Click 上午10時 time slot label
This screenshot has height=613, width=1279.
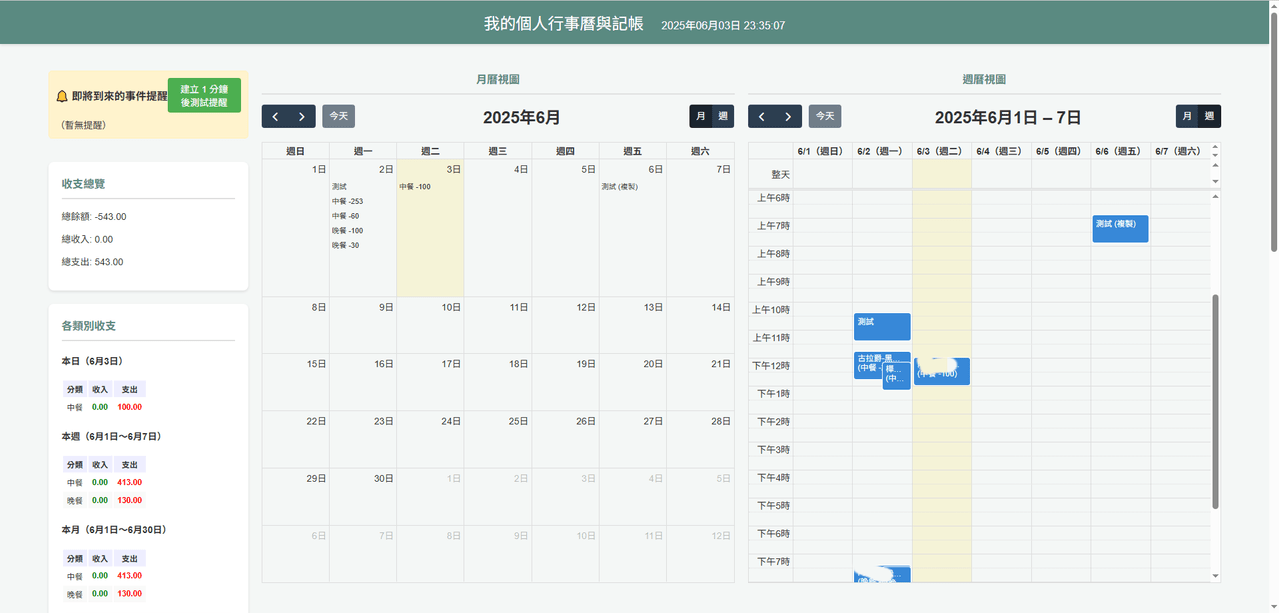(771, 310)
